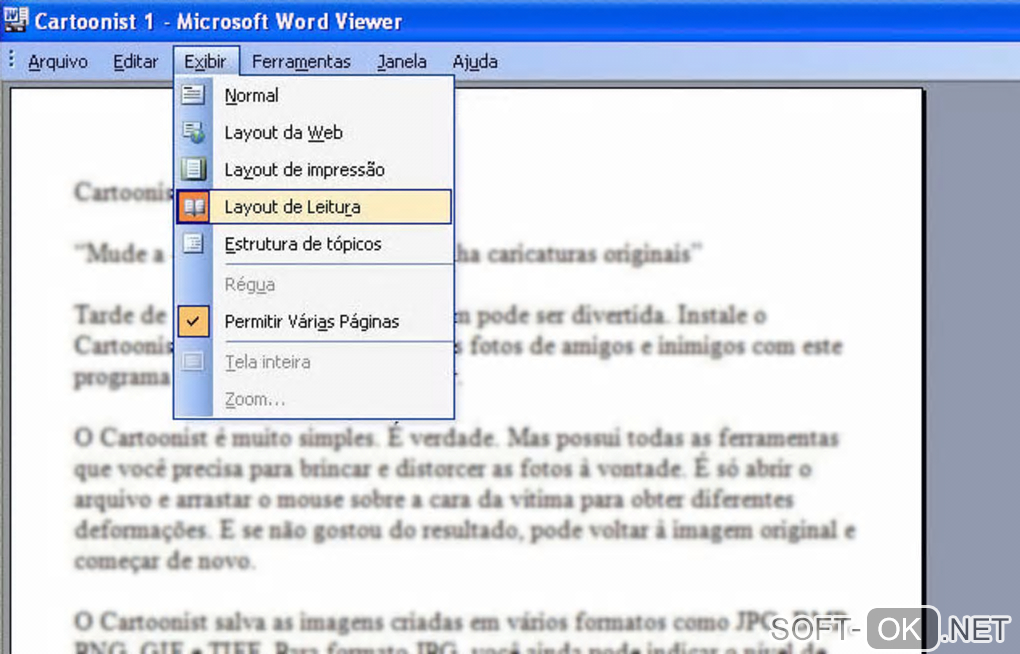Screen dimensions: 1020x654
Task: Toggle the Permitir Várias Páginas checkmark
Action: (193, 321)
